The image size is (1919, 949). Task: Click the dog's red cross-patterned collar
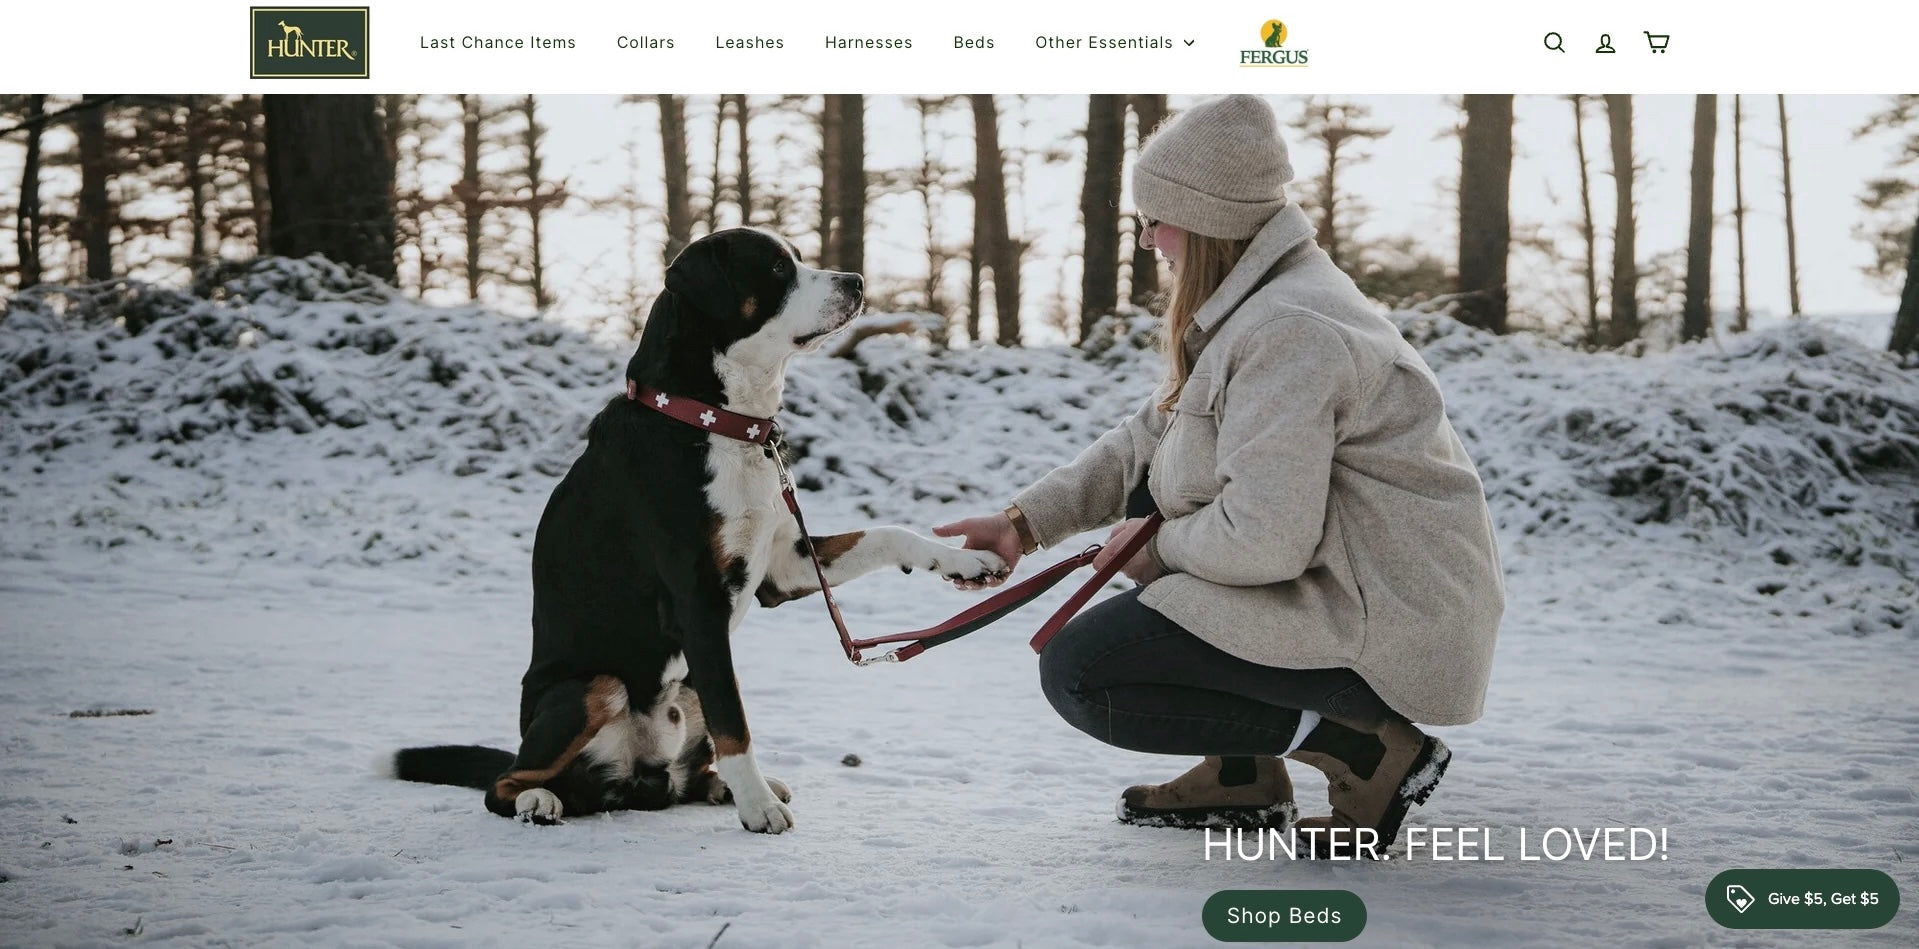[x=702, y=412]
